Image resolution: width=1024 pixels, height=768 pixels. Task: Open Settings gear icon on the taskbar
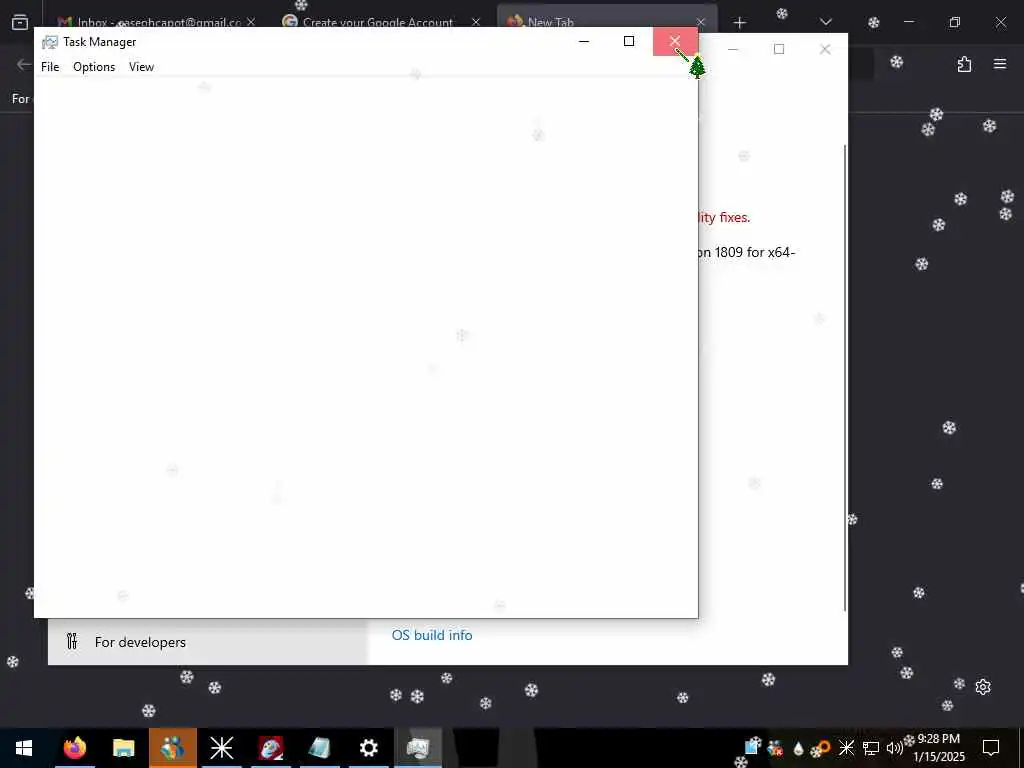click(x=368, y=748)
